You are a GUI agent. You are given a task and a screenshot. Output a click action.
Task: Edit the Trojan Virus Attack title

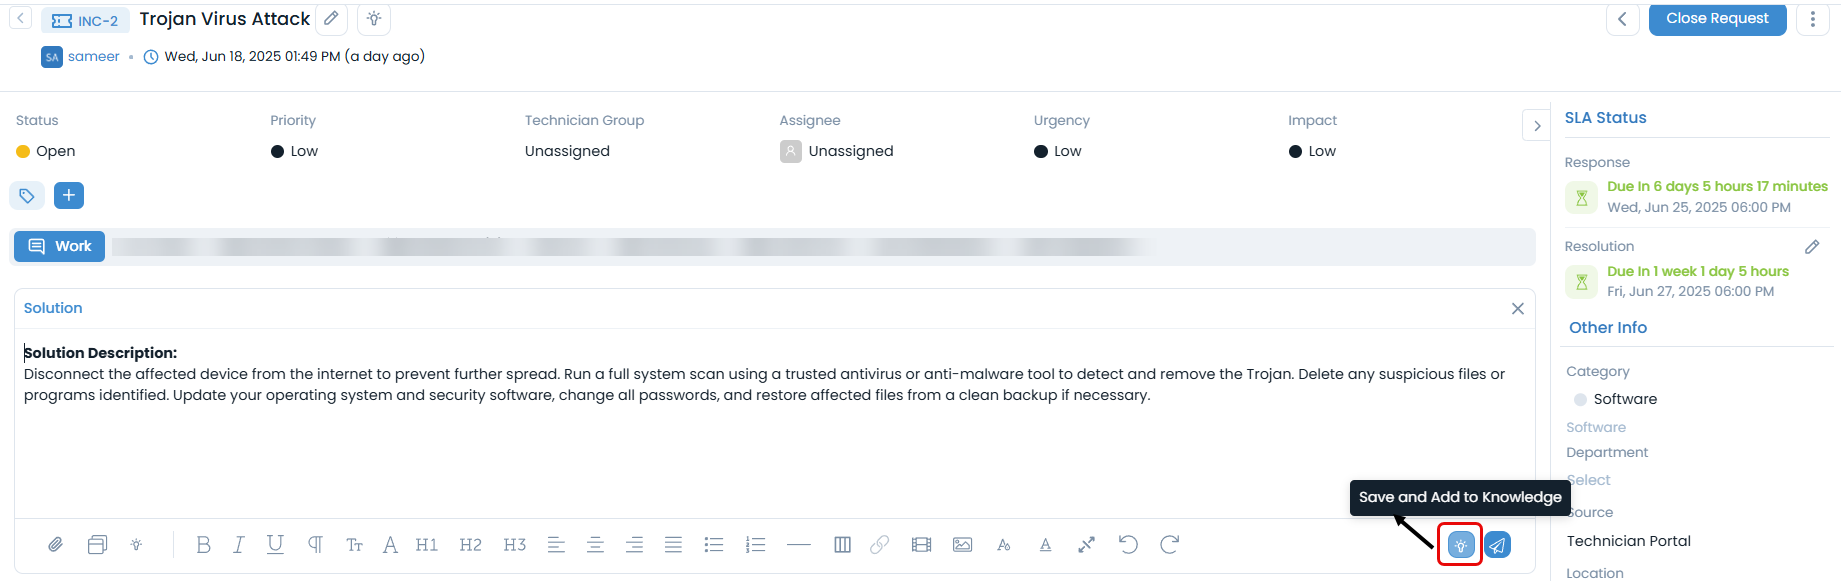click(x=331, y=19)
